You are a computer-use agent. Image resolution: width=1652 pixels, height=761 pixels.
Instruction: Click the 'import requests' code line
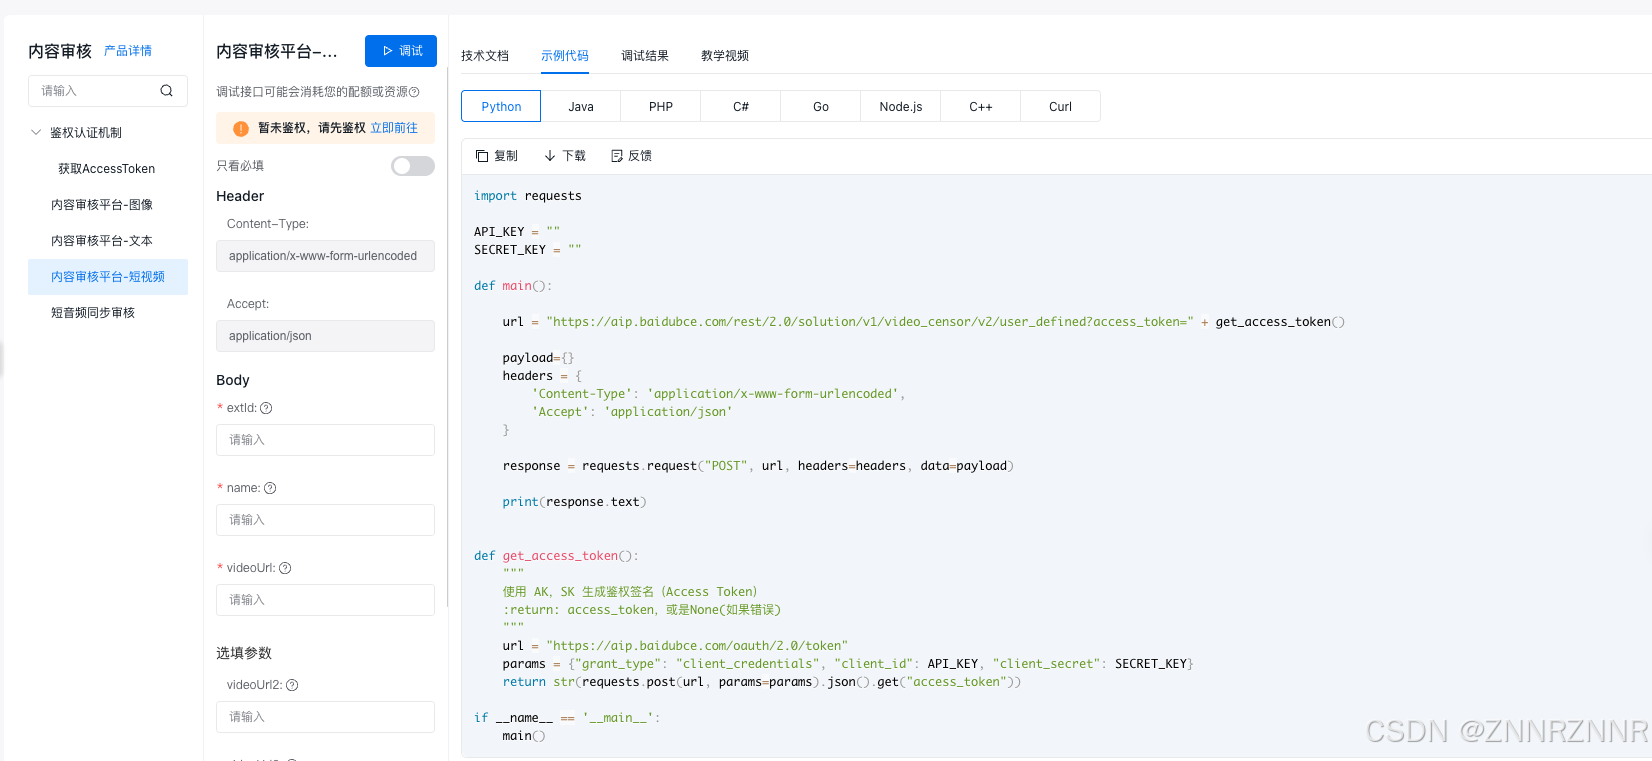click(x=527, y=196)
